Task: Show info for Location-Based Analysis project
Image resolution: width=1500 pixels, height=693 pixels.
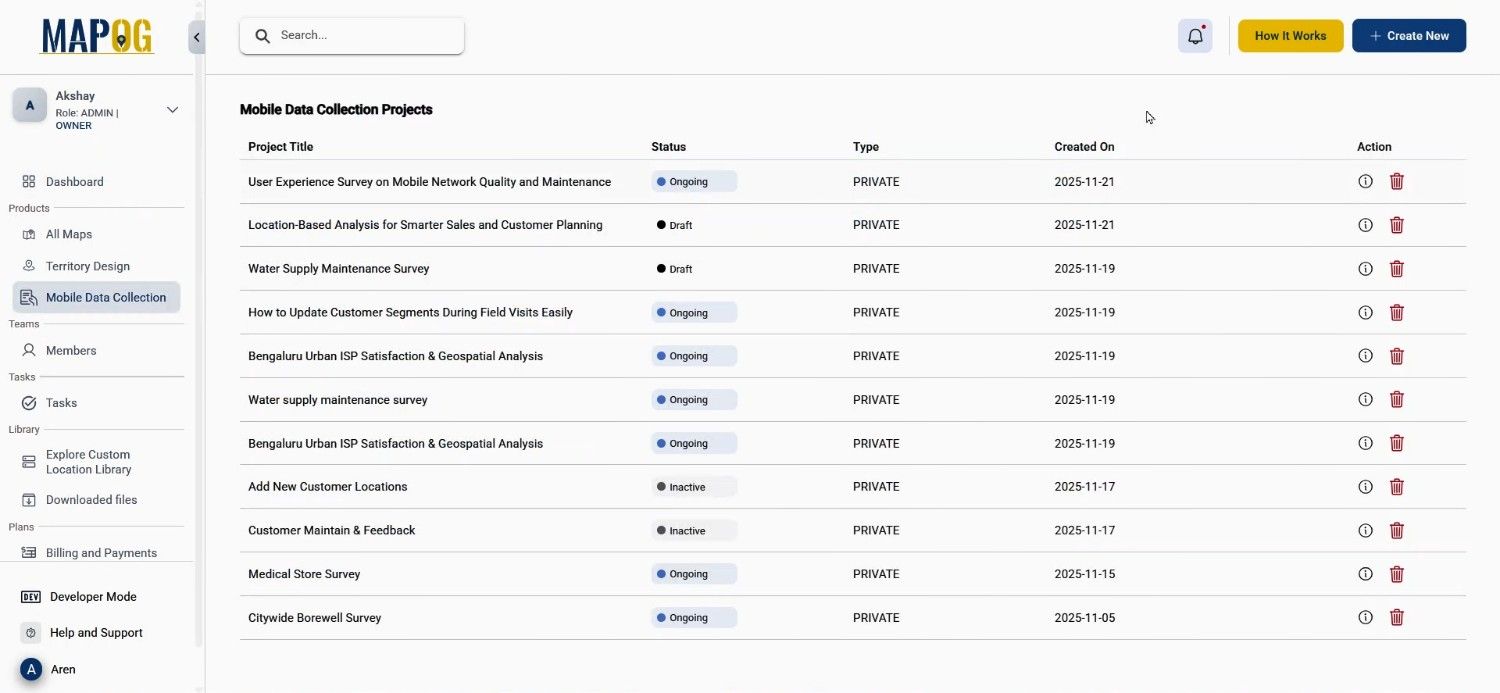Action: point(1365,225)
